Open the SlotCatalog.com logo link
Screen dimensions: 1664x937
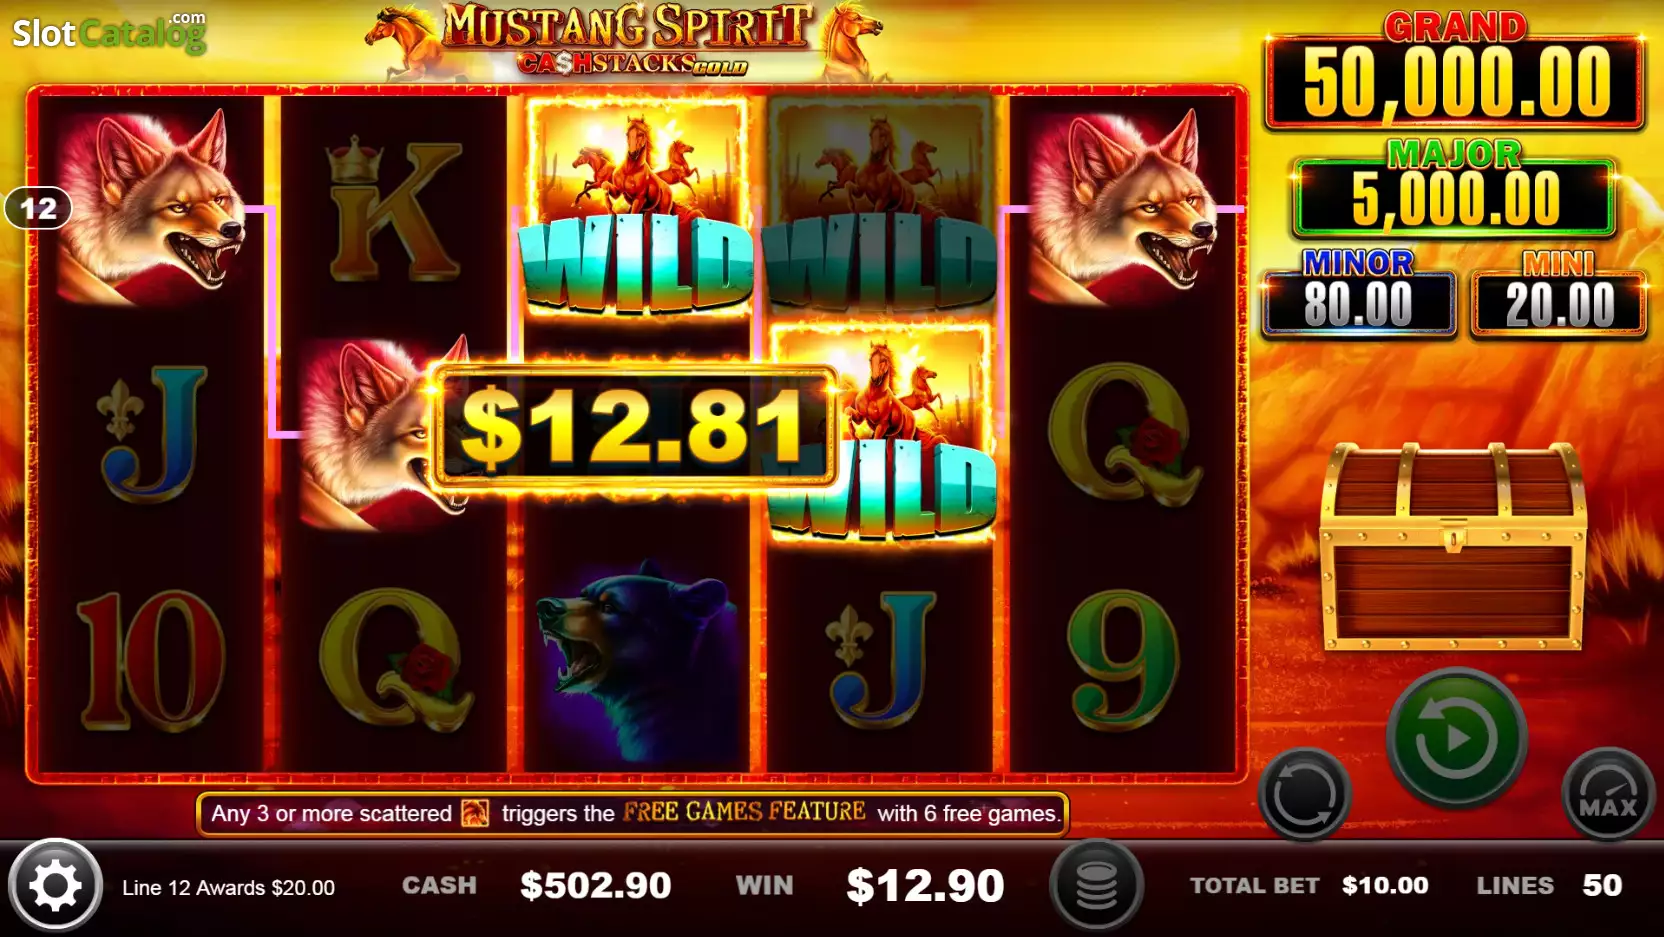tap(109, 32)
